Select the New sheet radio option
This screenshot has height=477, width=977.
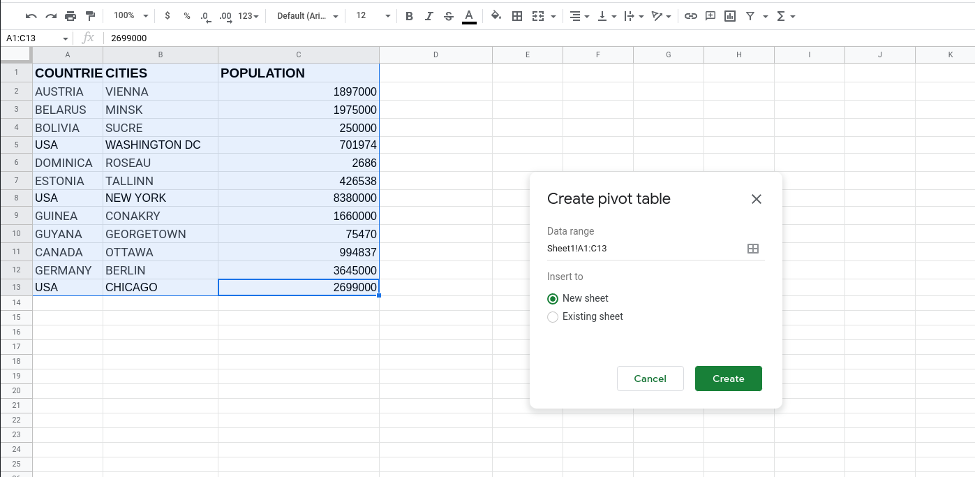552,299
